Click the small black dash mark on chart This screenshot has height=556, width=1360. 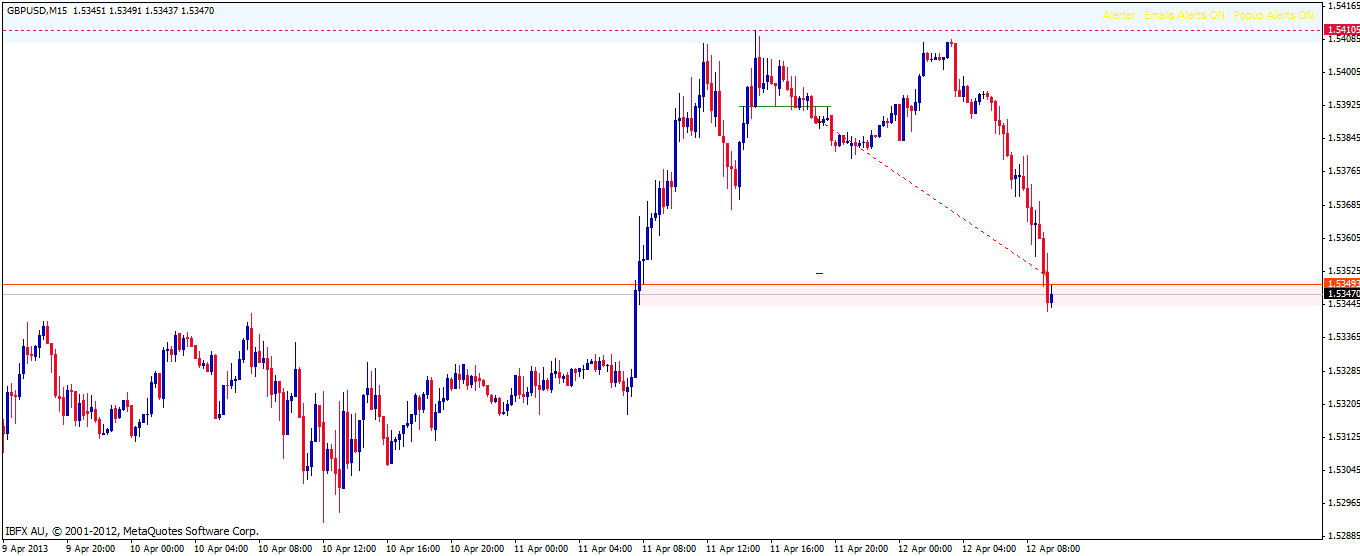point(819,272)
